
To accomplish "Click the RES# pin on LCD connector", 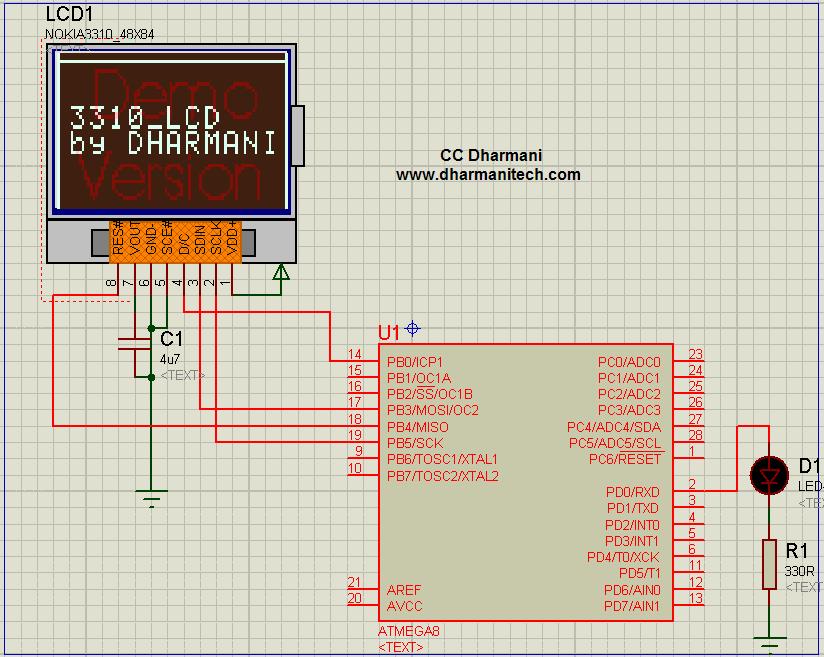I will [118, 239].
